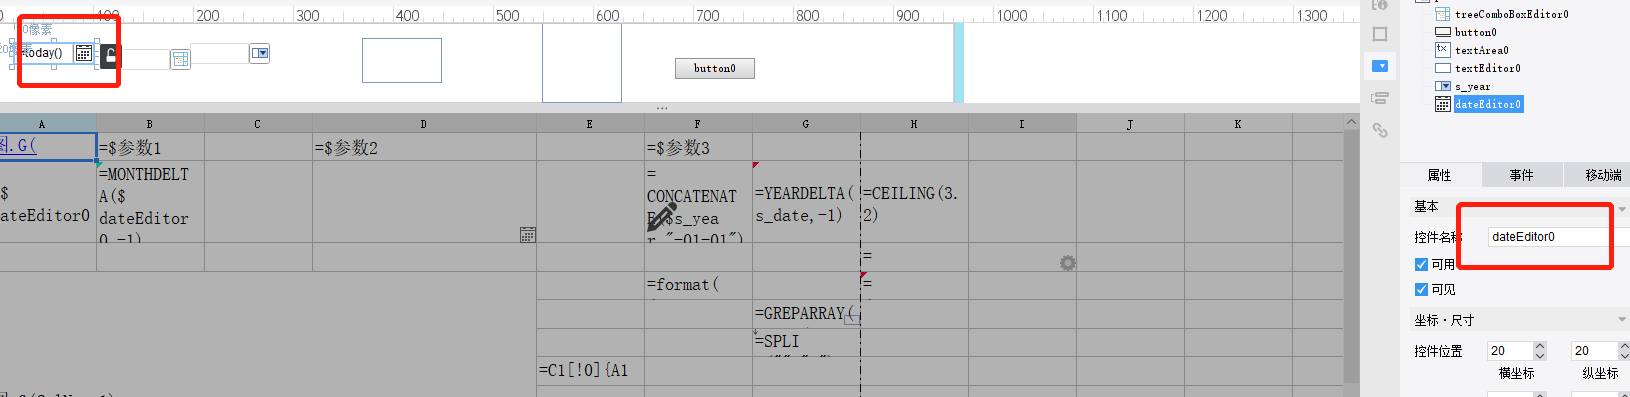Select column header D
This screenshot has height=397, width=1630.
pyautogui.click(x=424, y=124)
